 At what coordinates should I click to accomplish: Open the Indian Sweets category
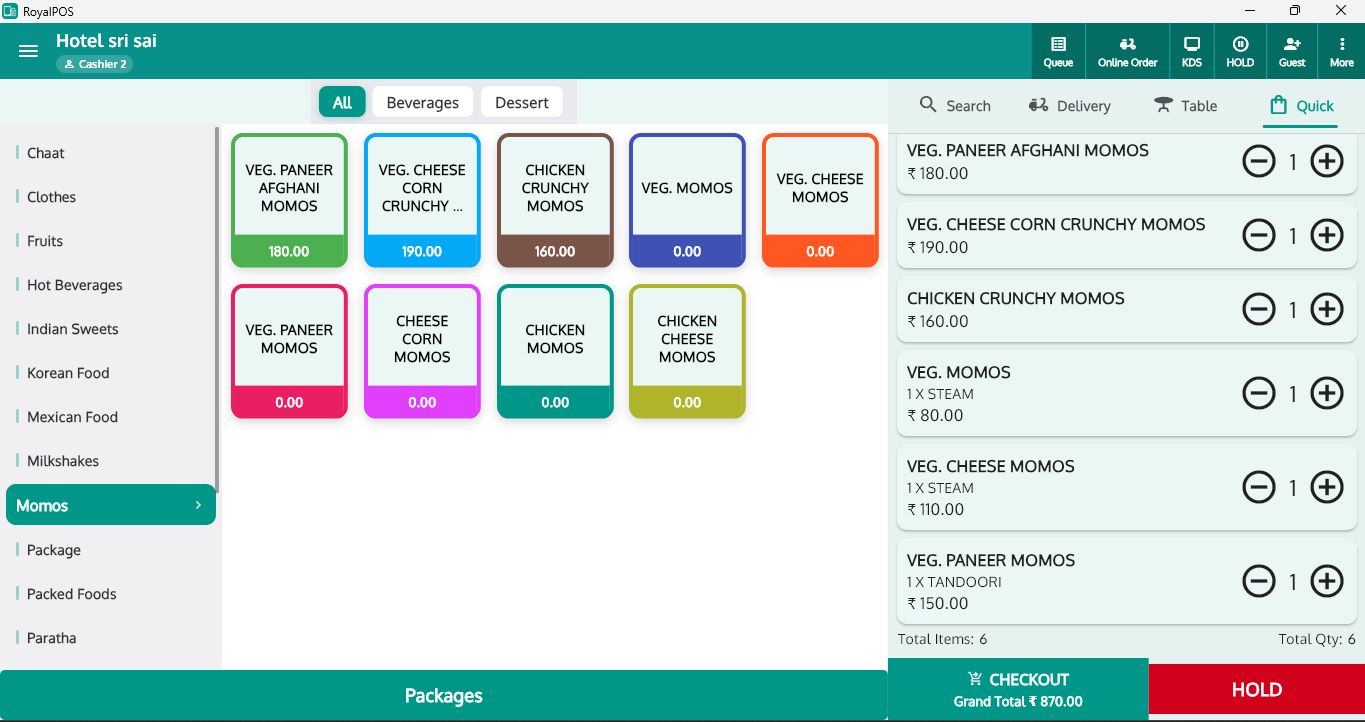point(110,329)
